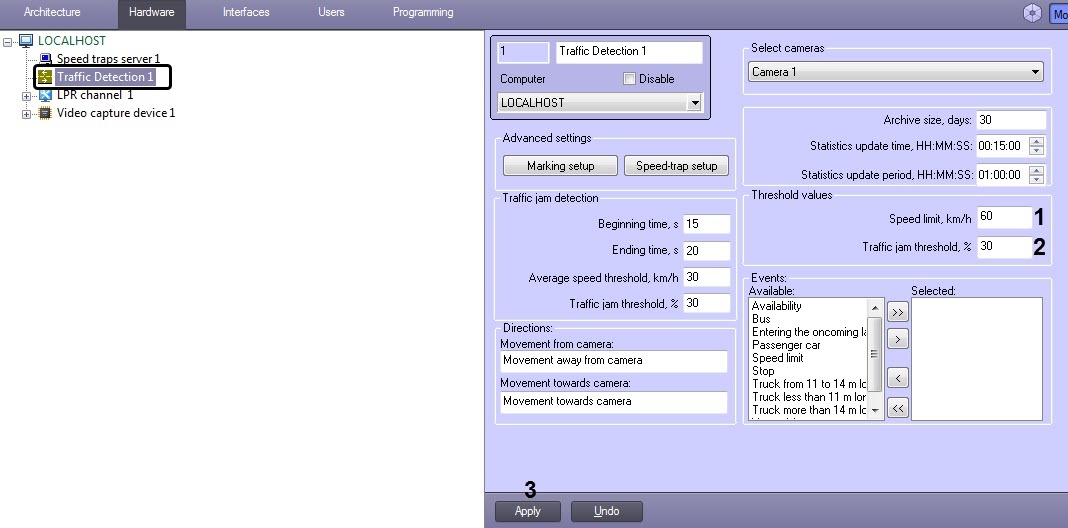Click the Available events list scrollbar
Screen dimensions: 1068x528
[x=875, y=359]
